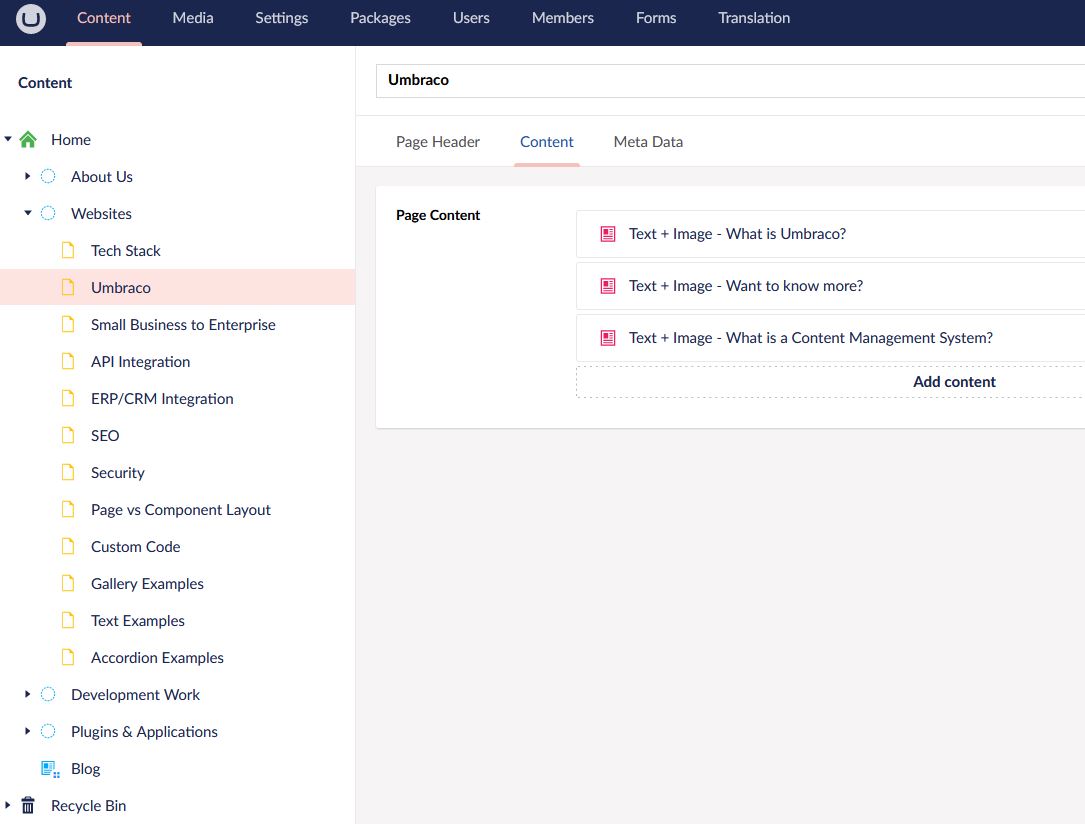The height and width of the screenshot is (824, 1085).
Task: Click the dotted circle icon beside About Us
Action: pos(48,177)
